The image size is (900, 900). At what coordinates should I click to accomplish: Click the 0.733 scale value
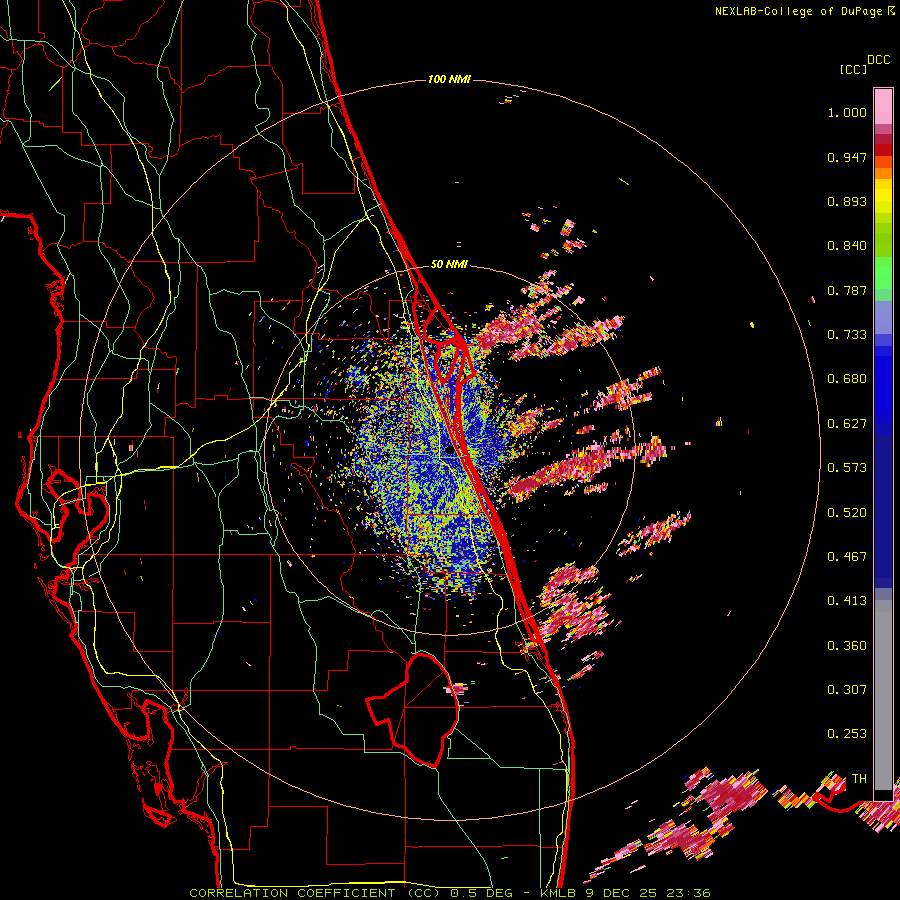tap(847, 335)
